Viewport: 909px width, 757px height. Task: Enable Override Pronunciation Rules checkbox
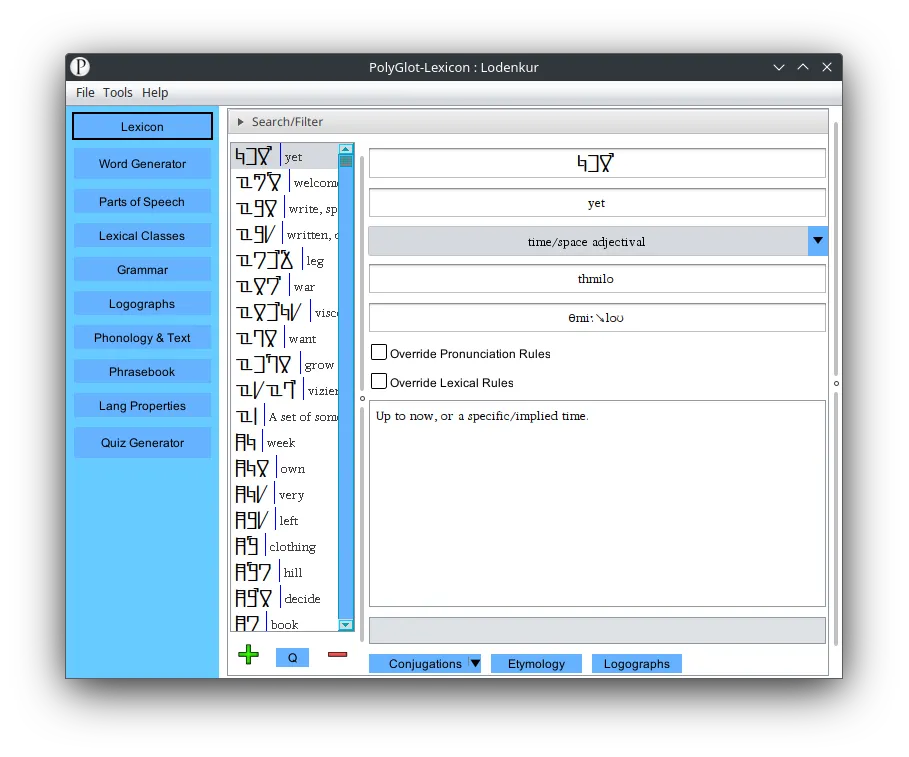(379, 353)
